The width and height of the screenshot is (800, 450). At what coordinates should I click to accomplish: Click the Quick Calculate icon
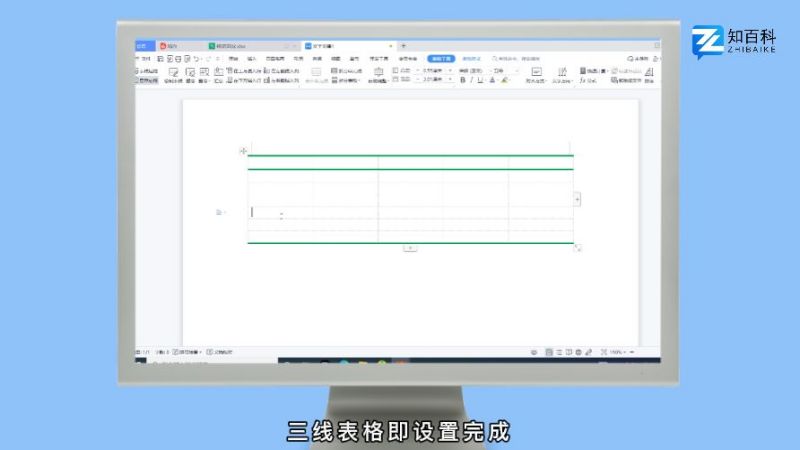pos(593,71)
